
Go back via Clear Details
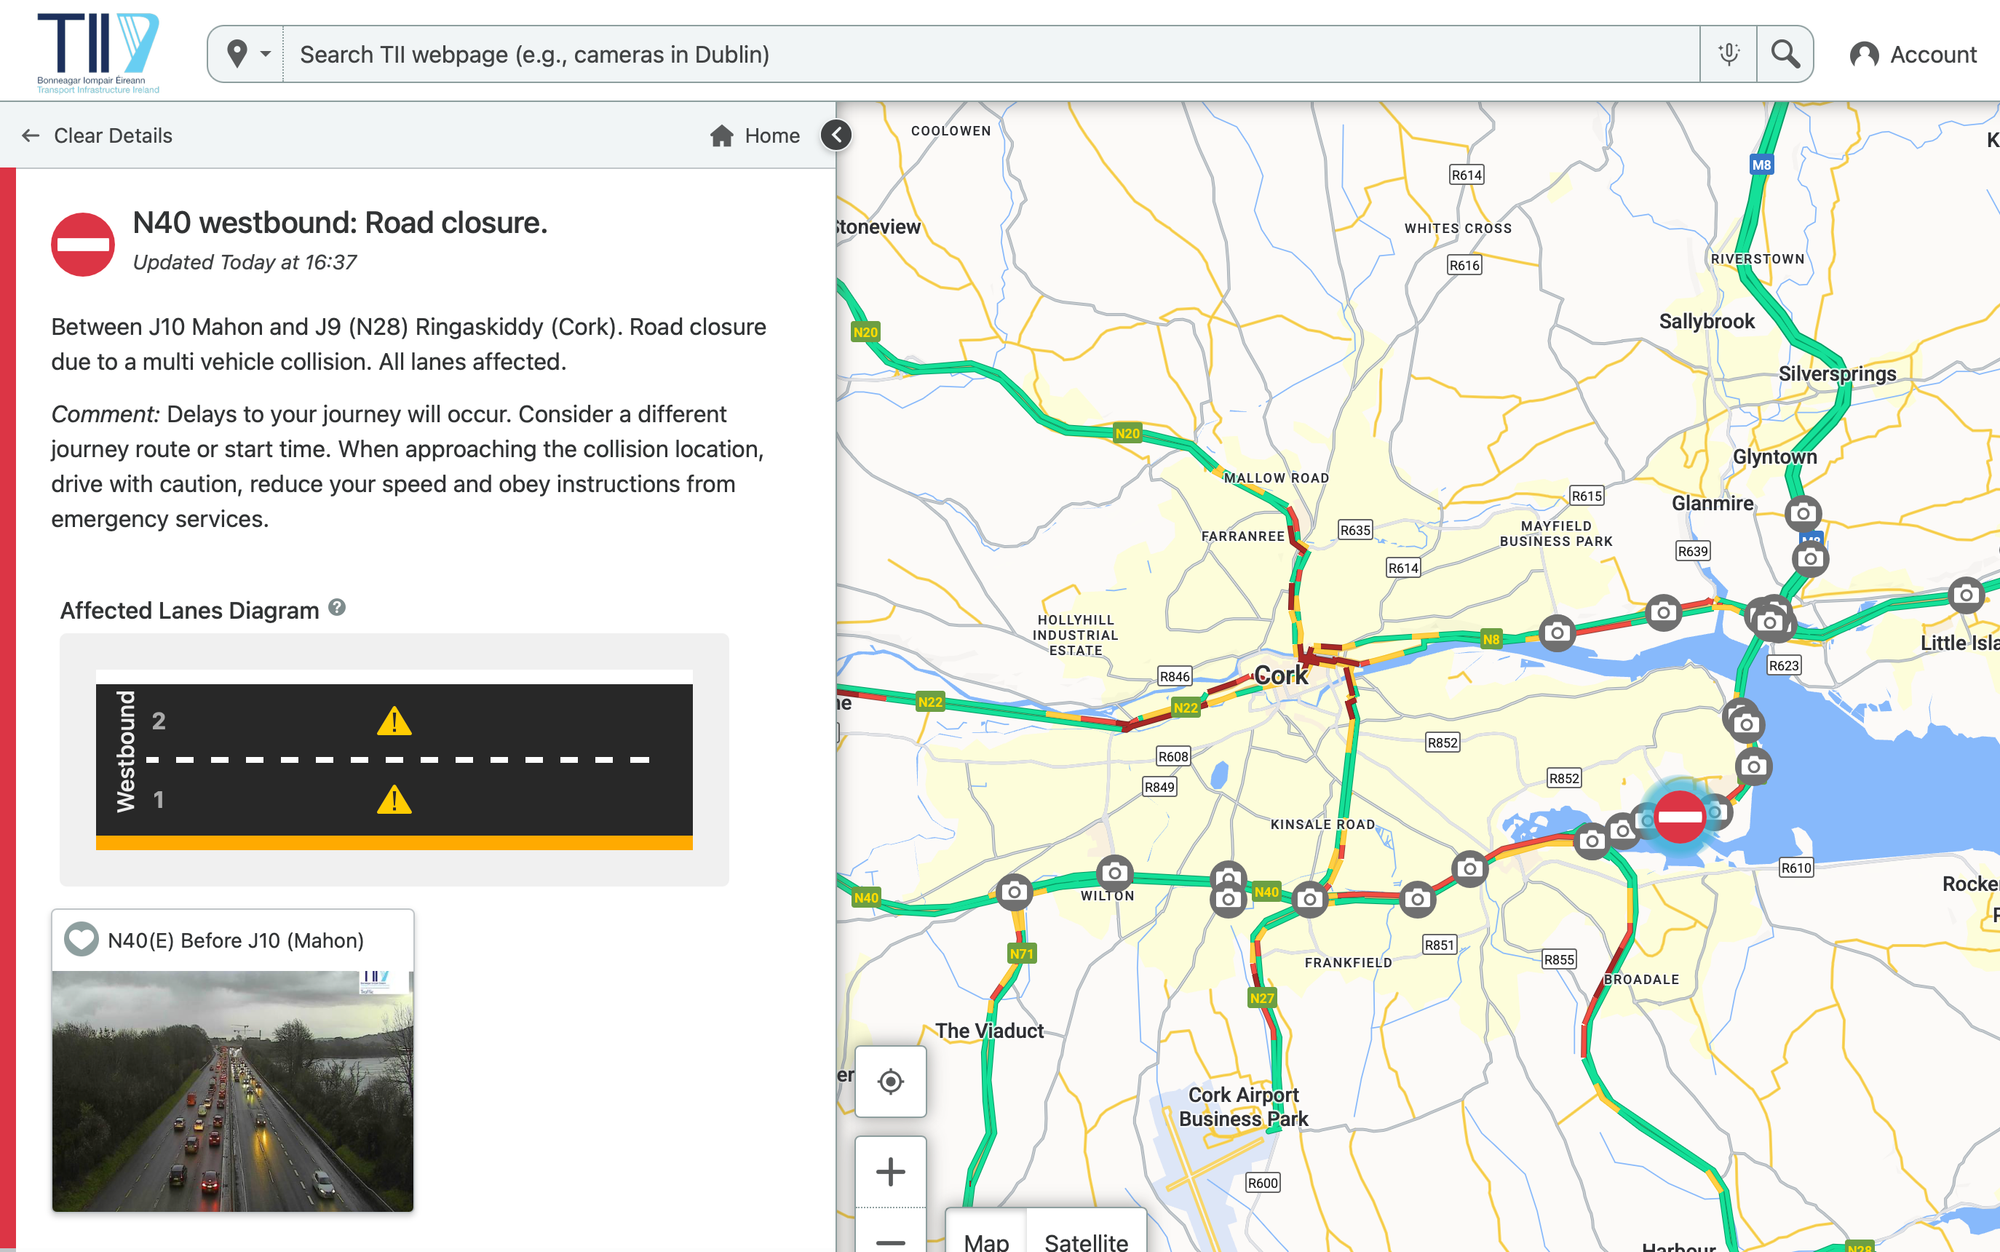pos(98,135)
